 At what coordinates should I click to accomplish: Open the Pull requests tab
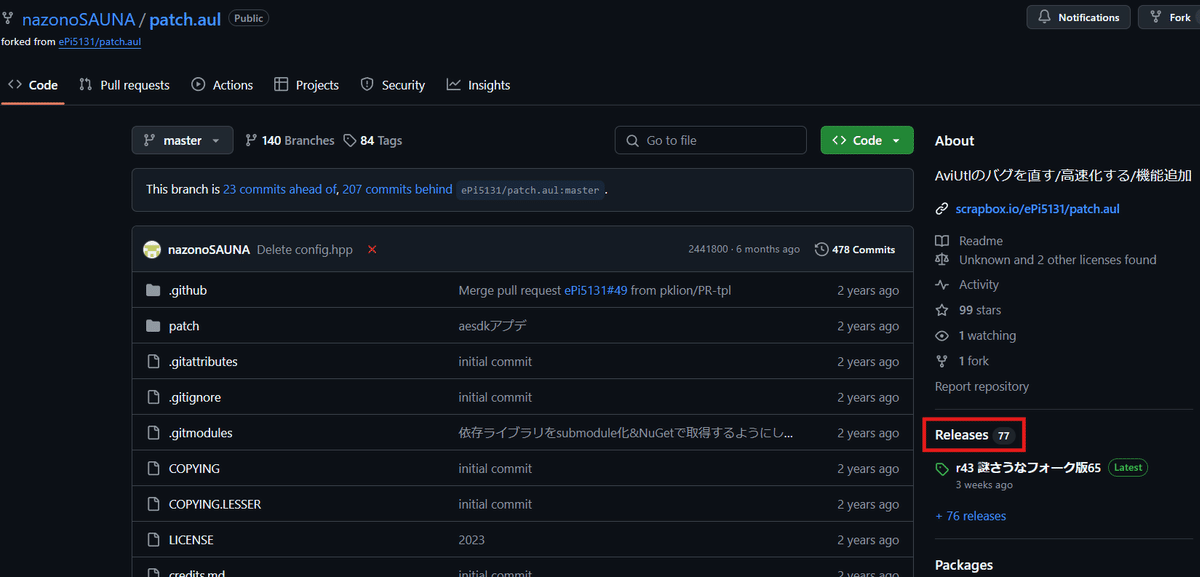[x=125, y=85]
